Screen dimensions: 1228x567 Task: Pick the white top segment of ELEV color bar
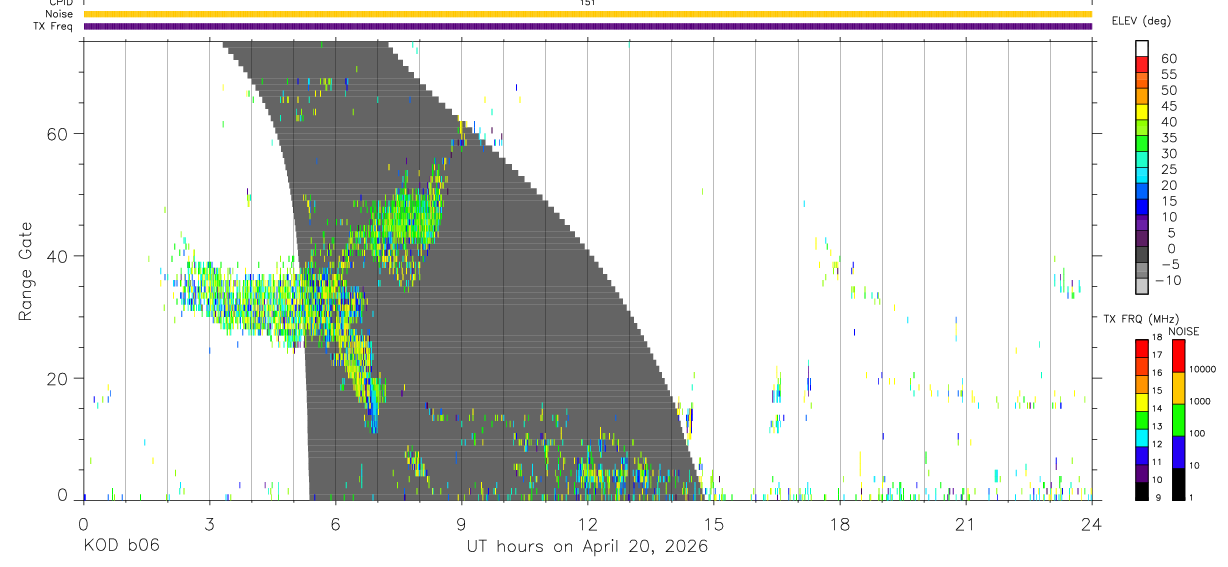tap(1142, 48)
